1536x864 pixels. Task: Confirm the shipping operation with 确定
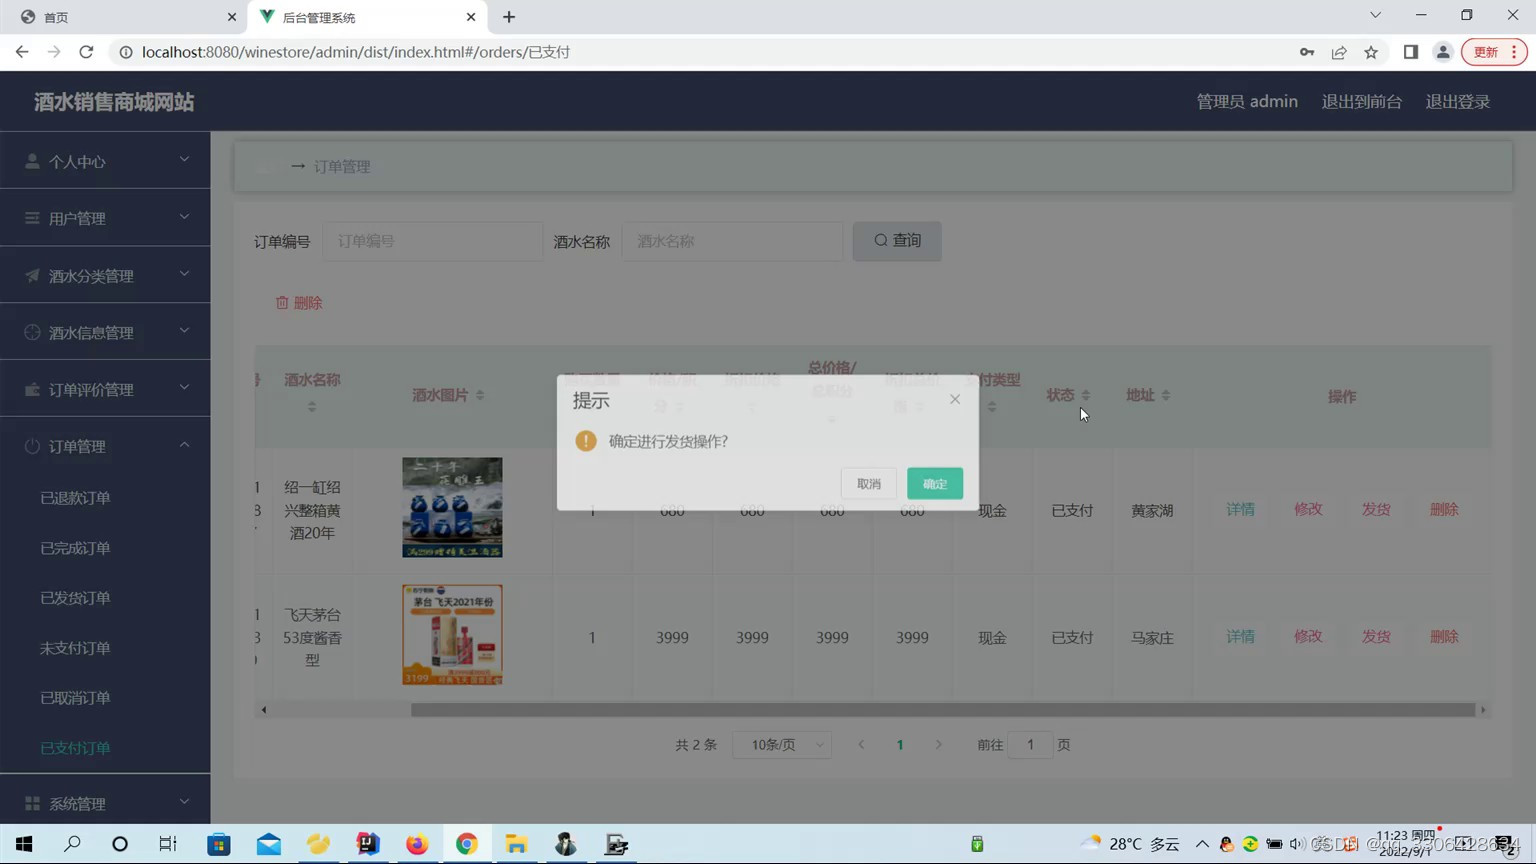(x=934, y=484)
